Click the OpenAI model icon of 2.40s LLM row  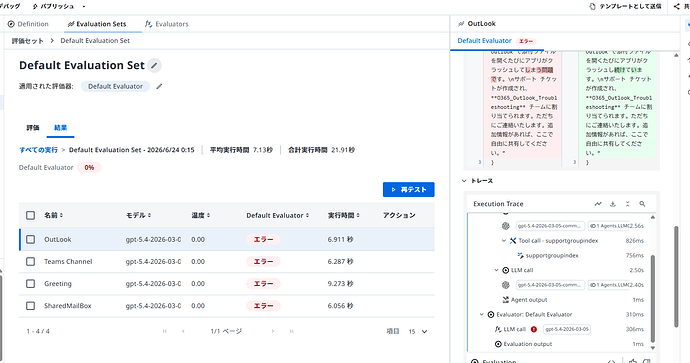click(506, 285)
